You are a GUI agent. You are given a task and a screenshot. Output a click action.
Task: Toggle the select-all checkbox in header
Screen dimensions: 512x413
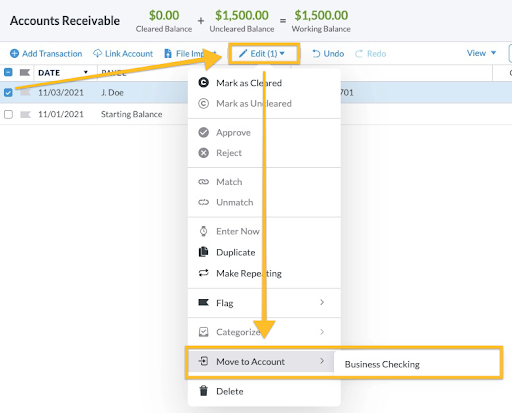tap(8, 72)
